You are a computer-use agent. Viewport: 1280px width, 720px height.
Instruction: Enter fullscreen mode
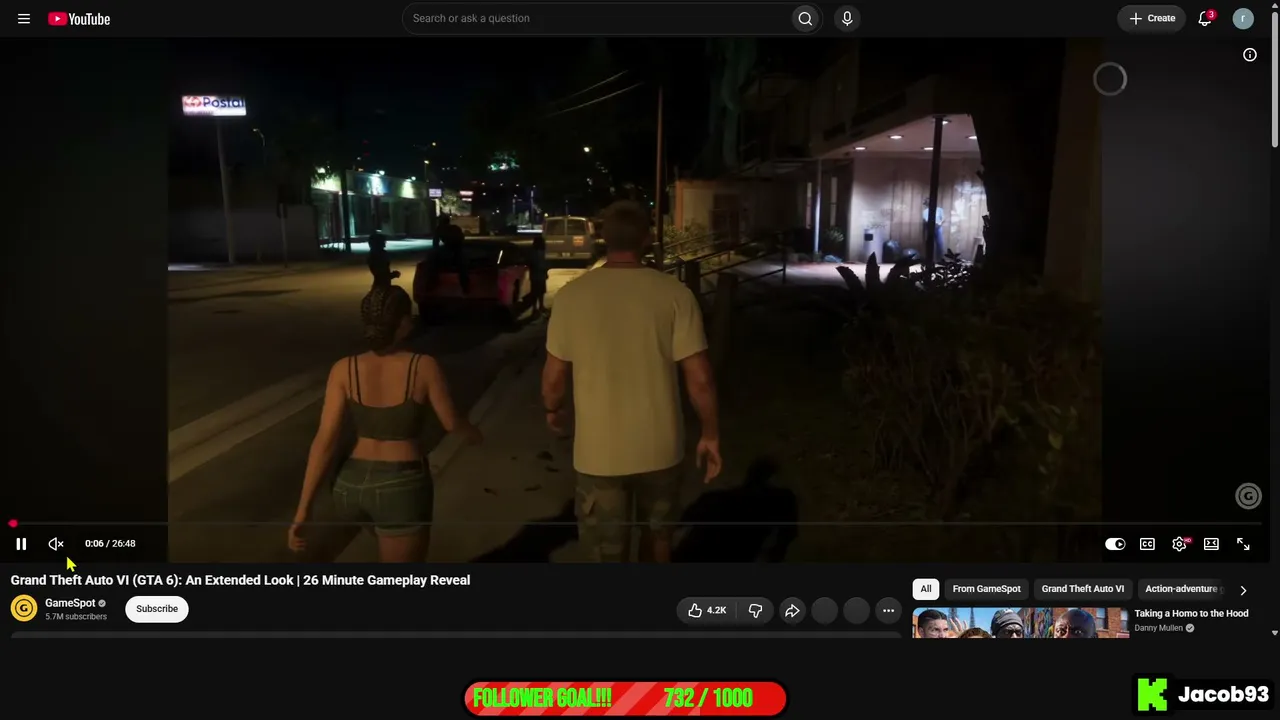point(1243,544)
